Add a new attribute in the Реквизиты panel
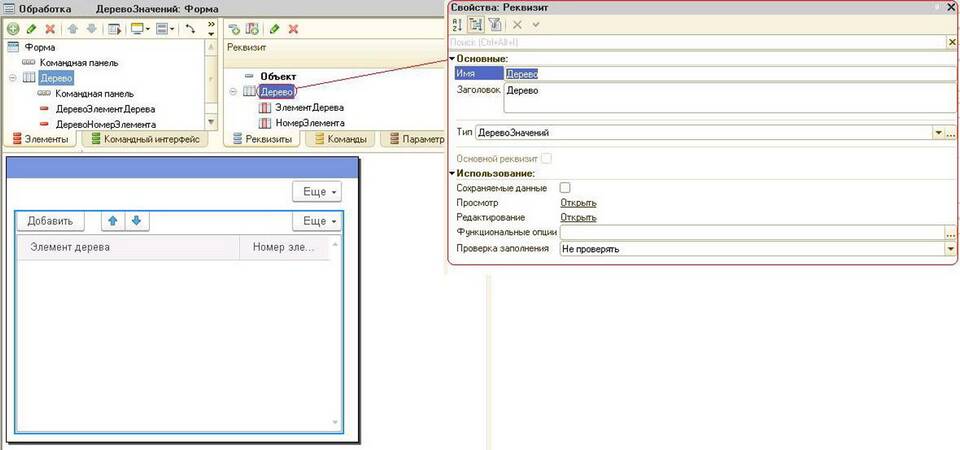This screenshot has height=450, width=960. (x=234, y=29)
